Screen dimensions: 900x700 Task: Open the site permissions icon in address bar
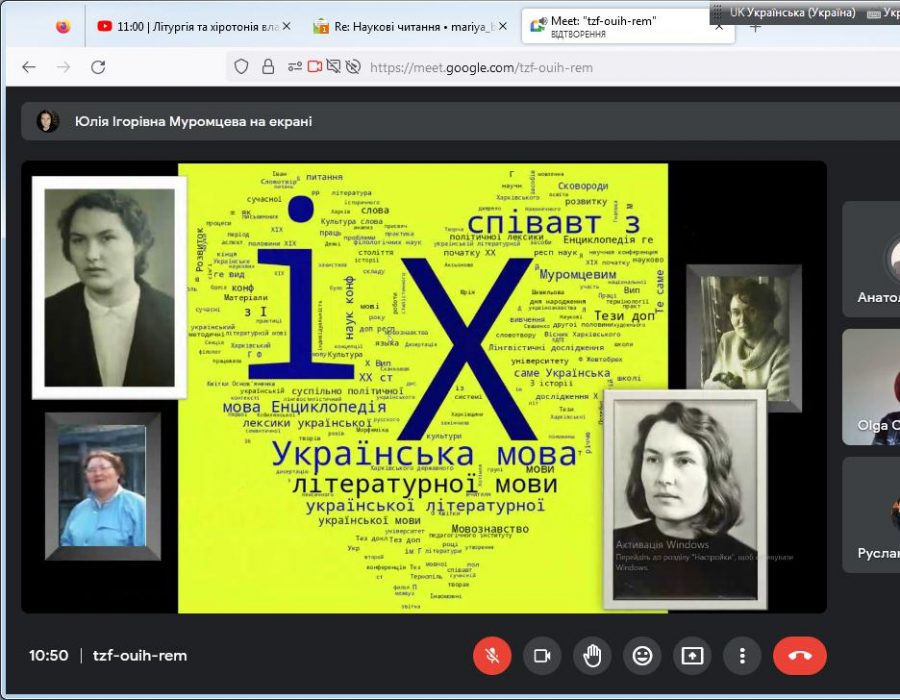click(x=294, y=67)
